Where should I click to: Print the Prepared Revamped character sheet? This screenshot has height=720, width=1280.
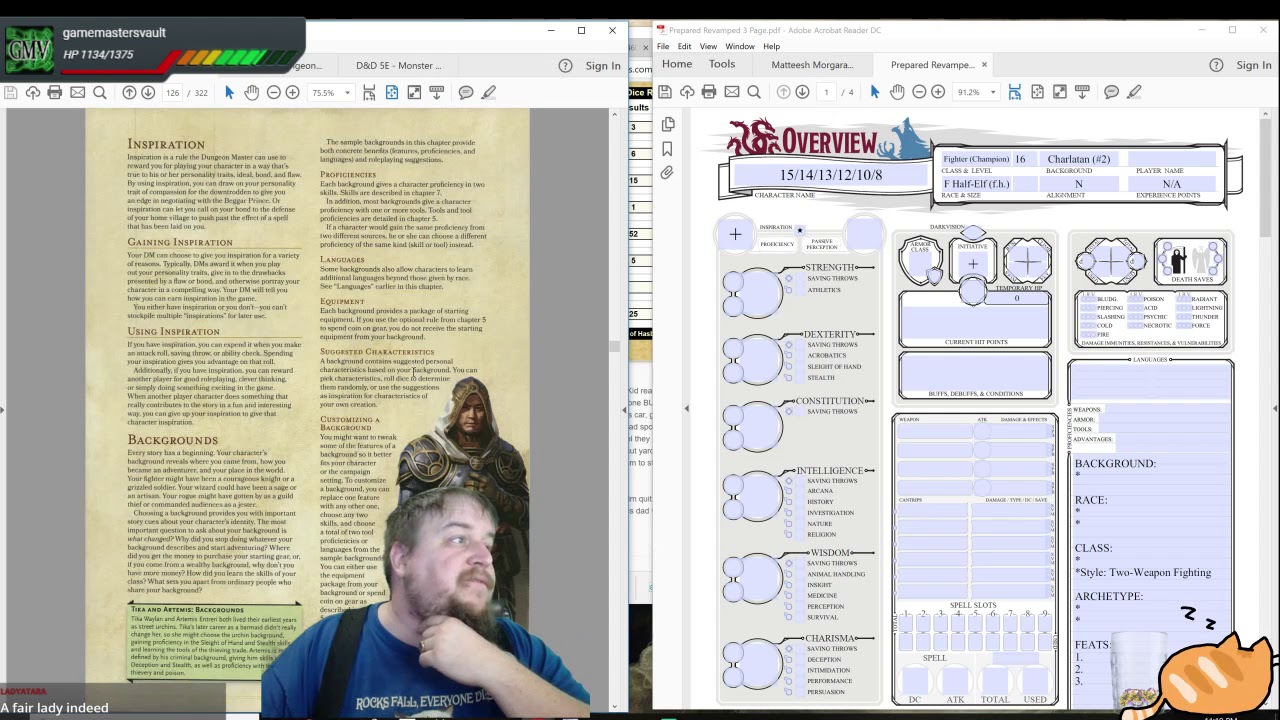click(709, 92)
